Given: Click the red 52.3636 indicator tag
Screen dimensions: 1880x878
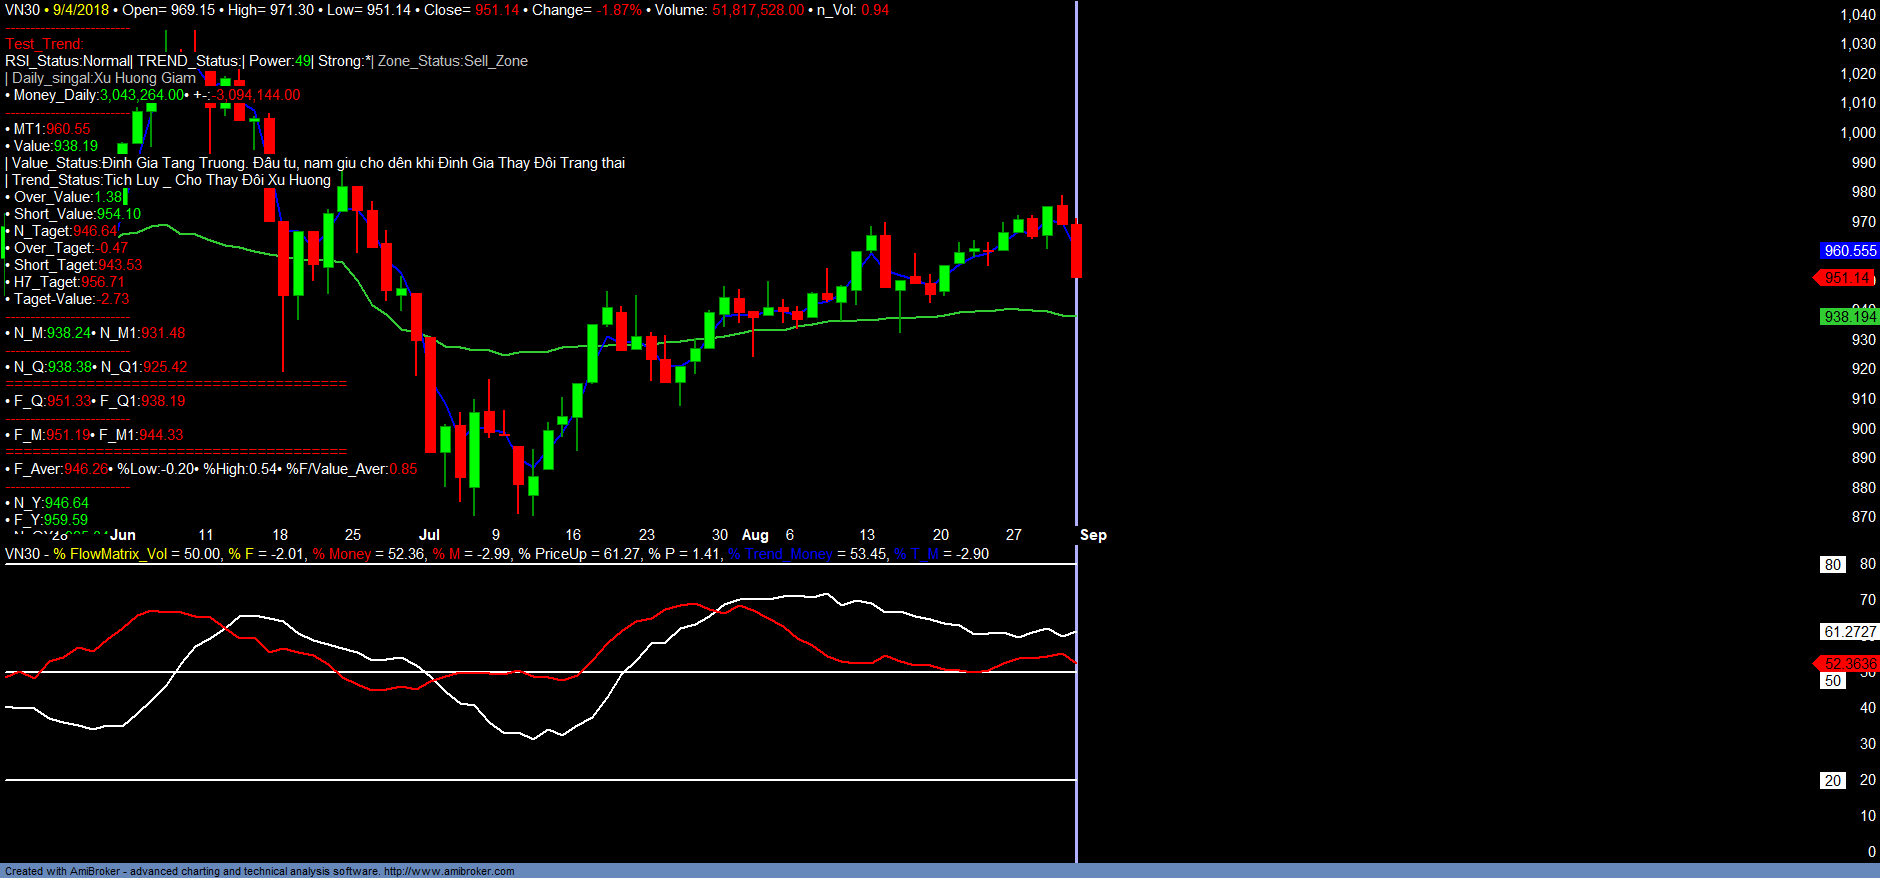Looking at the screenshot, I should pos(1847,663).
